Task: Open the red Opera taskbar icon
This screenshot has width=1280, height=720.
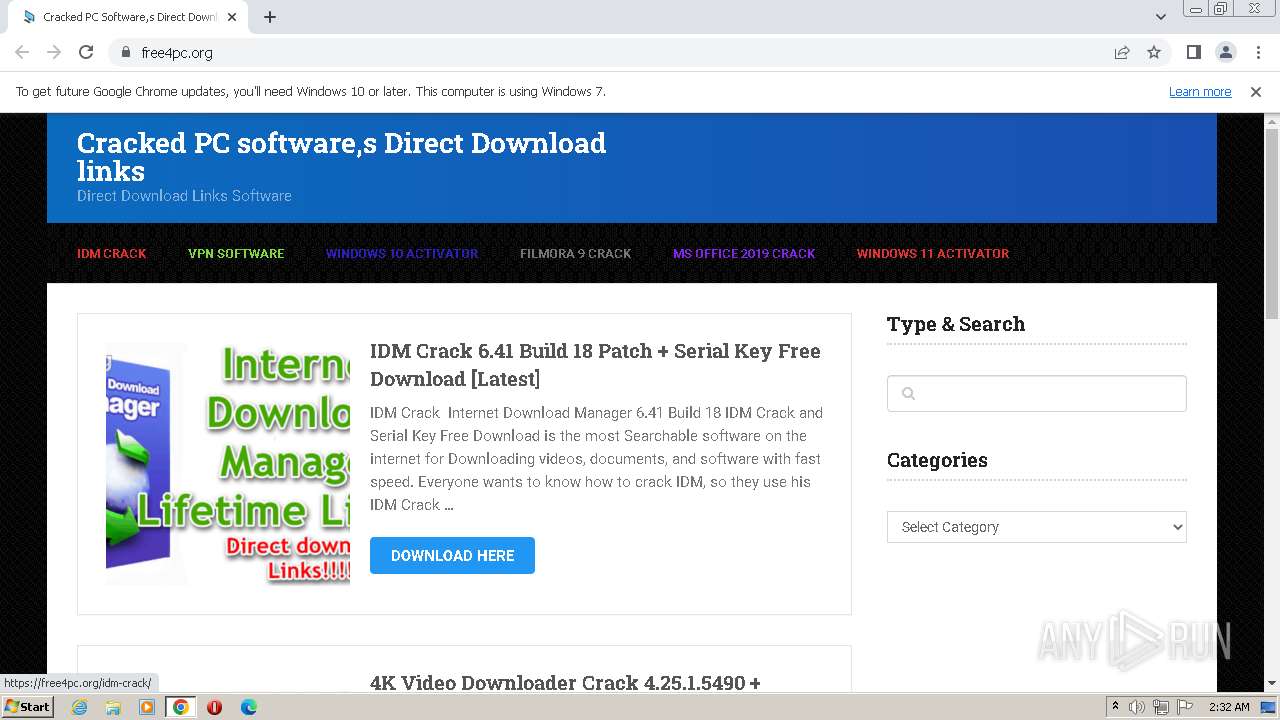Action: pos(214,707)
